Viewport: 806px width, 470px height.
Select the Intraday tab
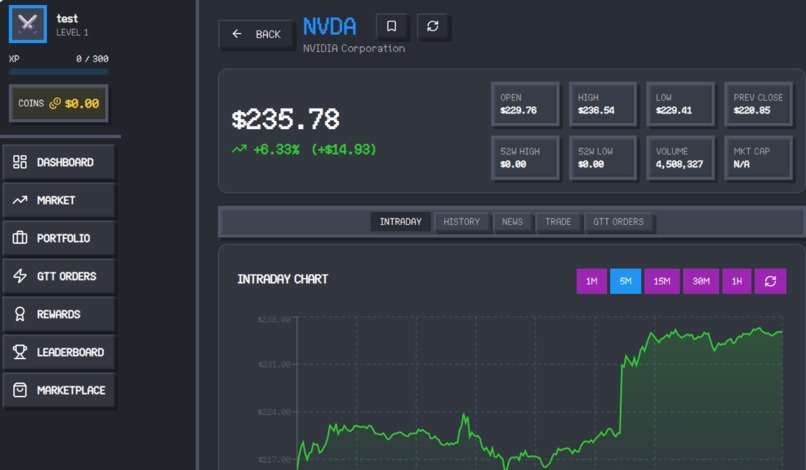400,222
